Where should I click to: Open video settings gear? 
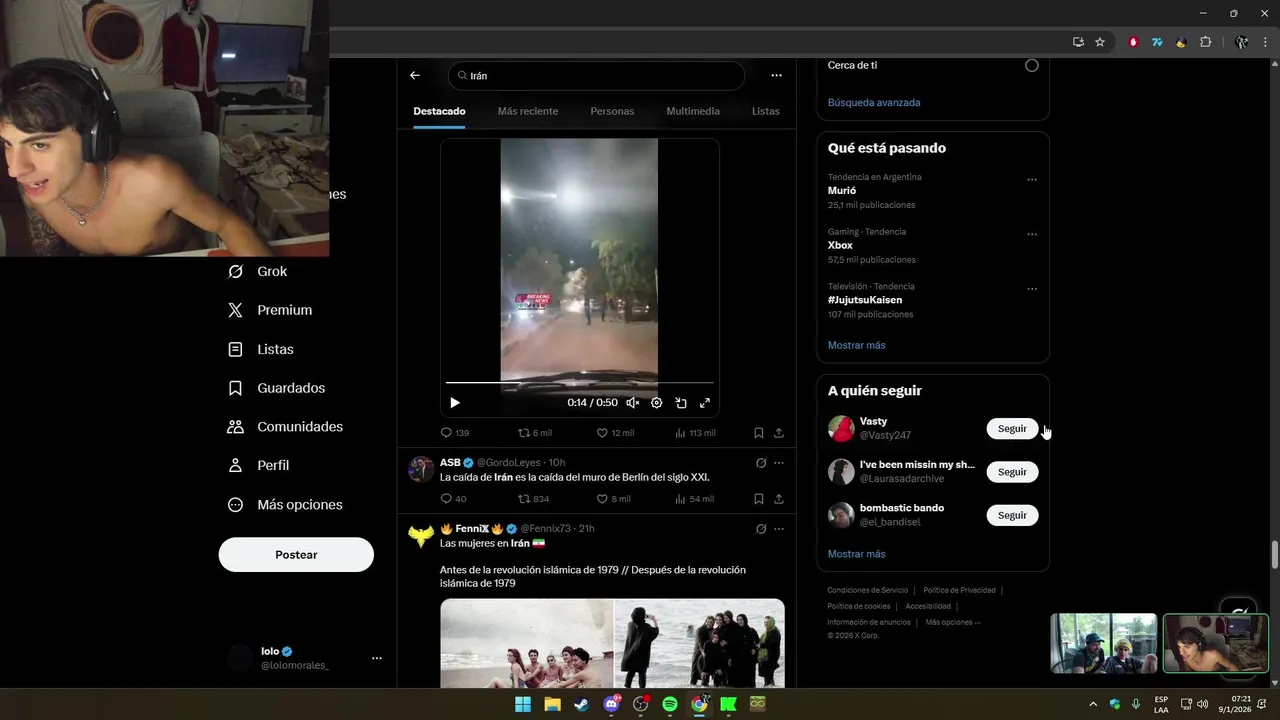pos(657,403)
